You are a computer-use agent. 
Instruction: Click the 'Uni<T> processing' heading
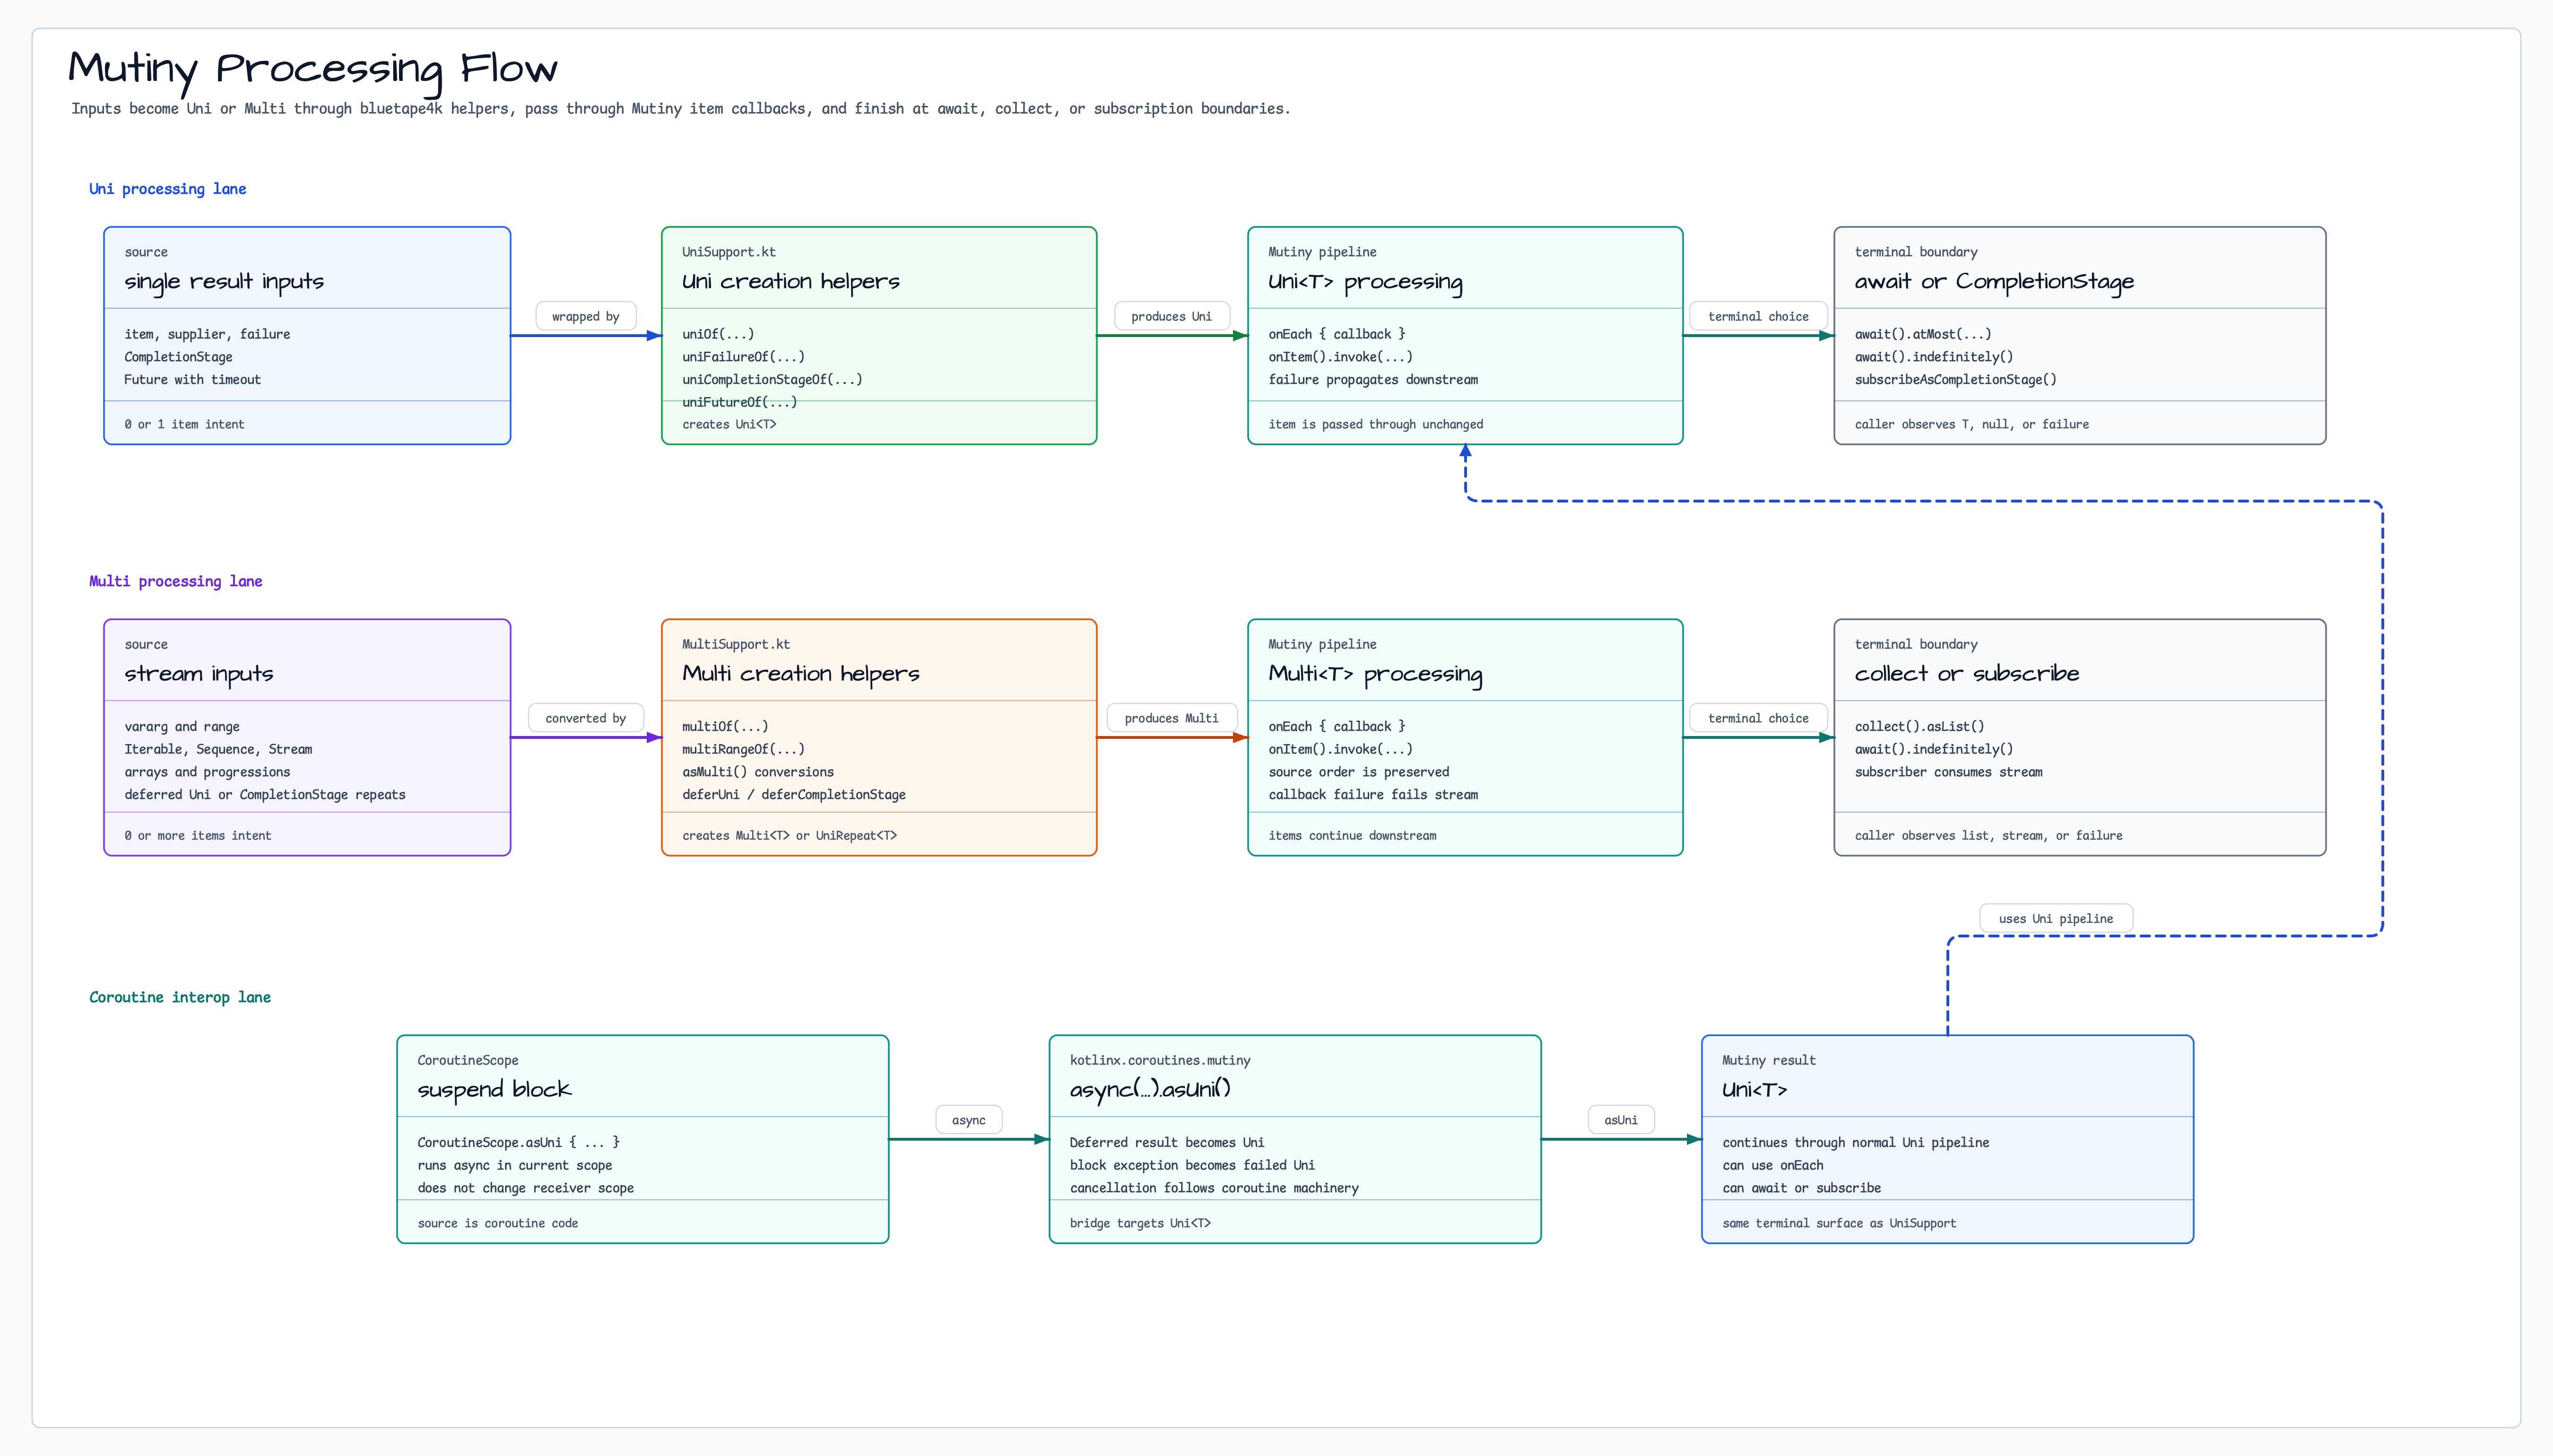coord(1365,282)
